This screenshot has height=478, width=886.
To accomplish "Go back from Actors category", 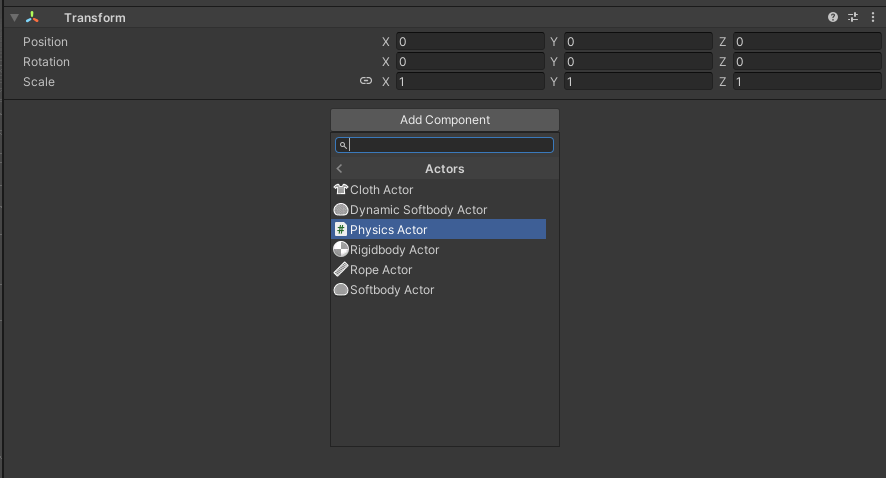I will pyautogui.click(x=340, y=169).
